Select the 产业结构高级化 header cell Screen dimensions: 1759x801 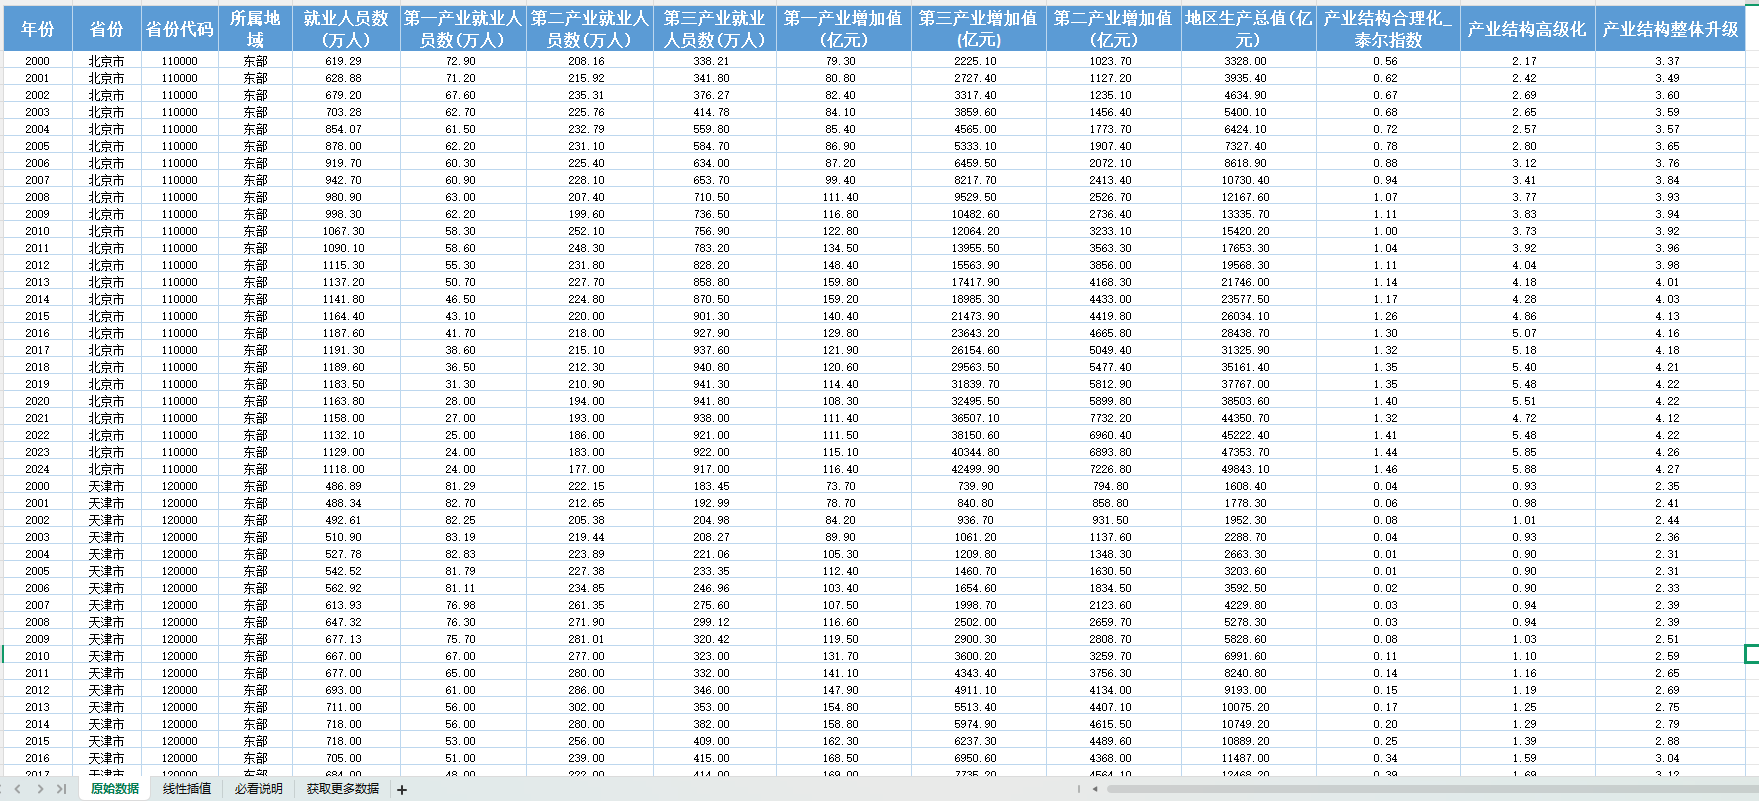pos(1527,29)
